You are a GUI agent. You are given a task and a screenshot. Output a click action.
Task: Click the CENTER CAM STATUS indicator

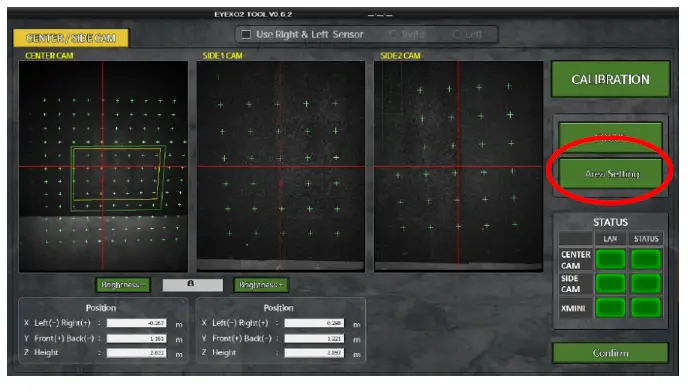click(645, 259)
